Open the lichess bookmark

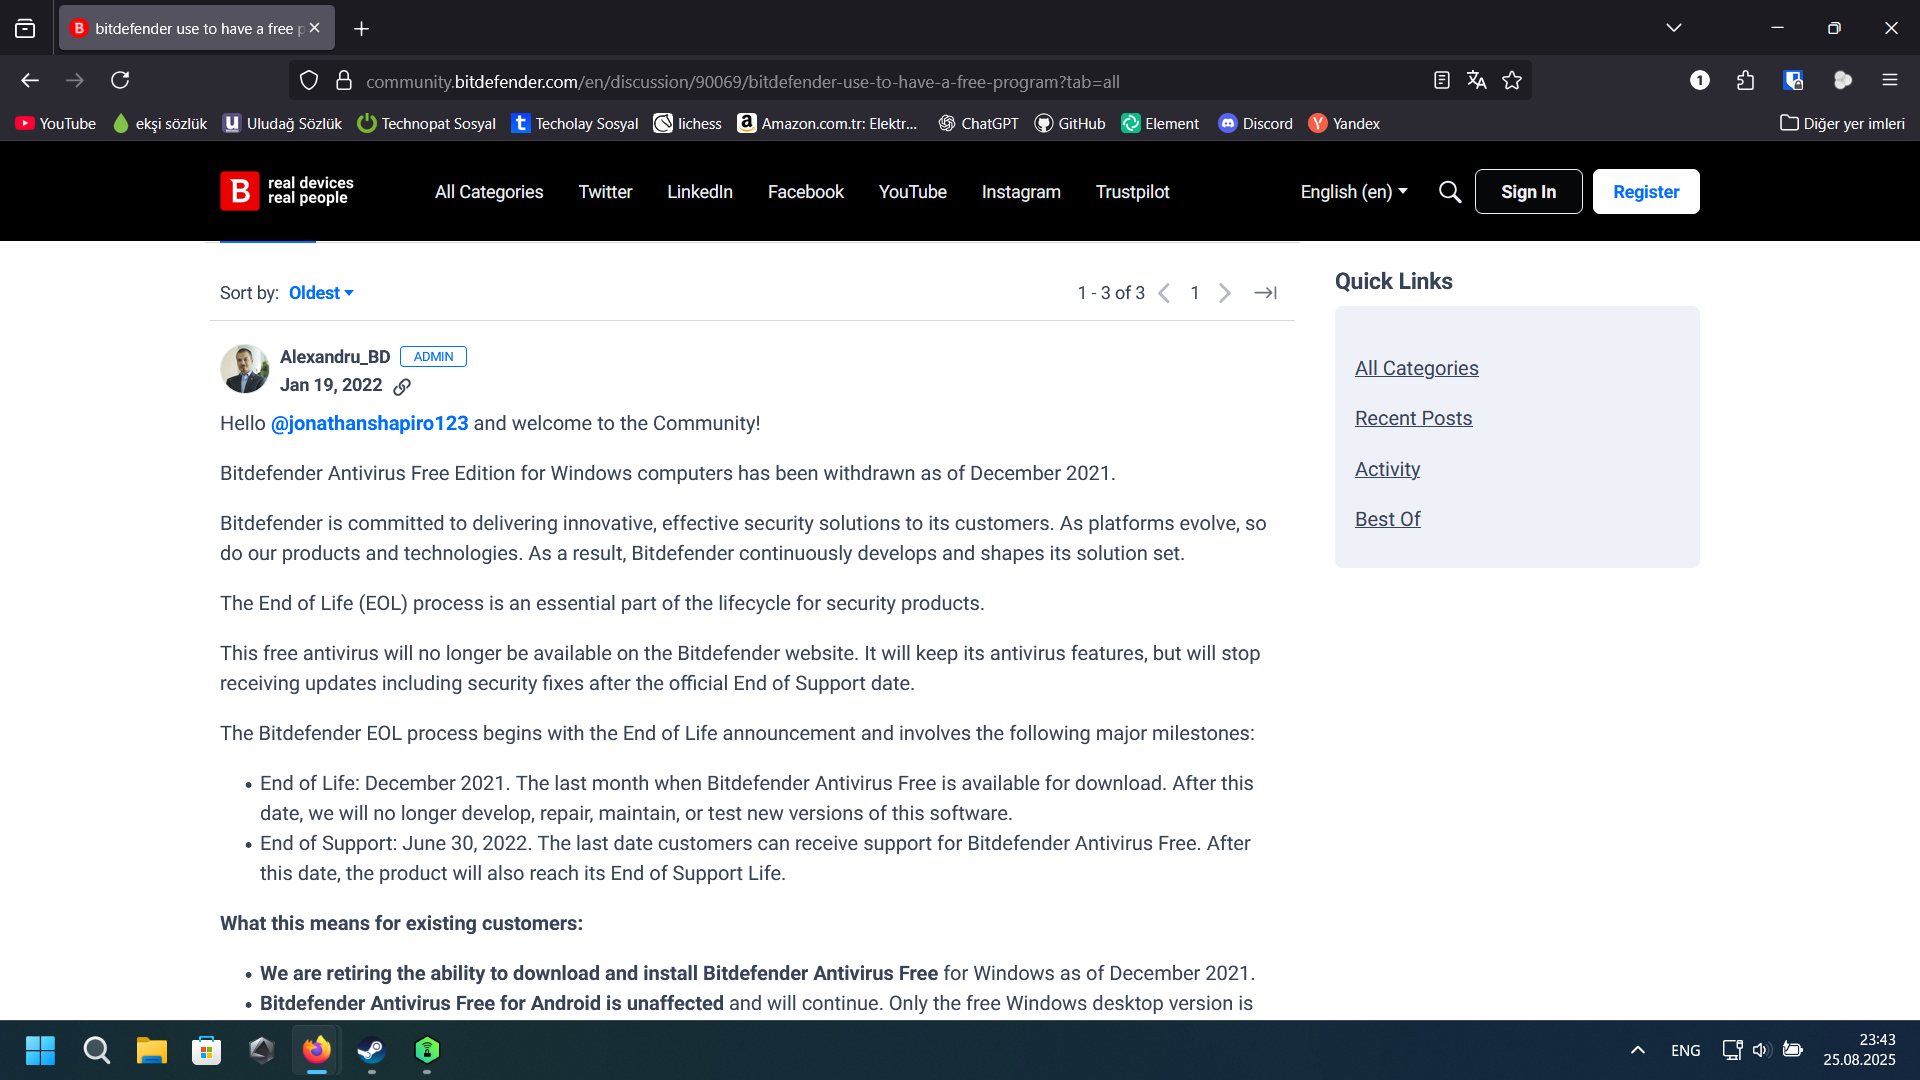point(688,123)
